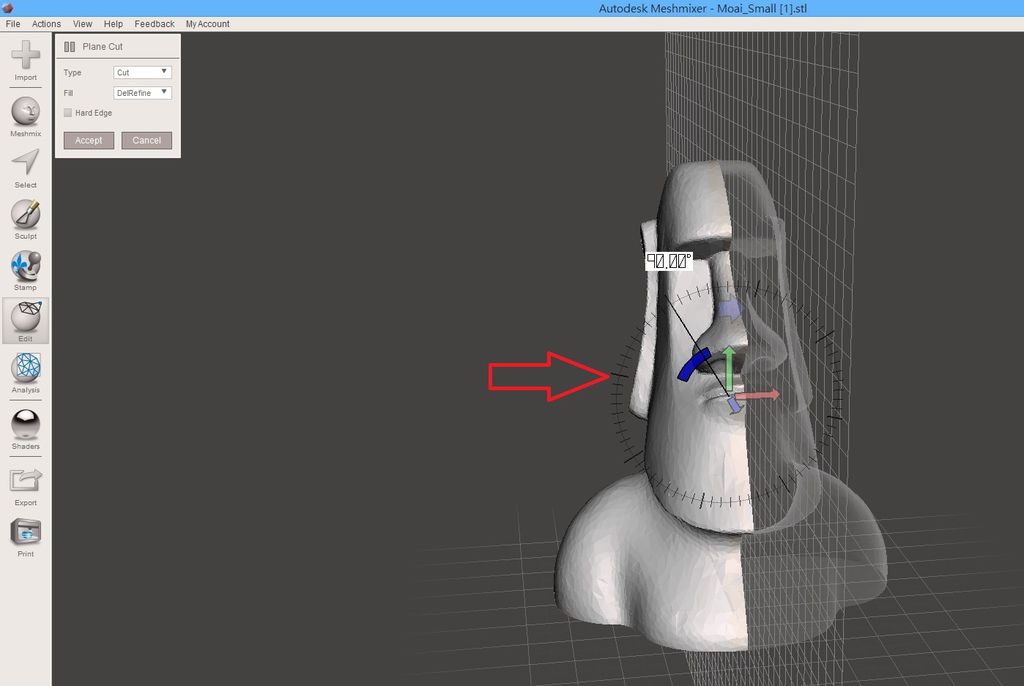Open the My Account menu
The width and height of the screenshot is (1024, 686).
click(208, 24)
